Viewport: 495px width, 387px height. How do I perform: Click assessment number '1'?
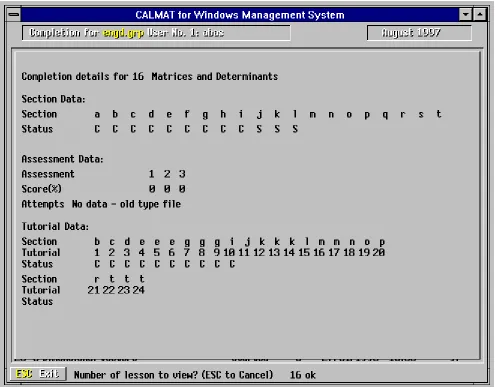pyautogui.click(x=151, y=174)
